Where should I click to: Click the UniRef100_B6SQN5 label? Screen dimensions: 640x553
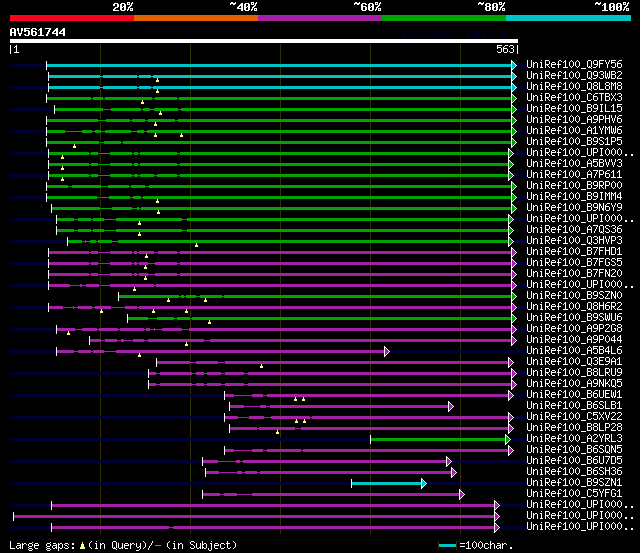574,450
